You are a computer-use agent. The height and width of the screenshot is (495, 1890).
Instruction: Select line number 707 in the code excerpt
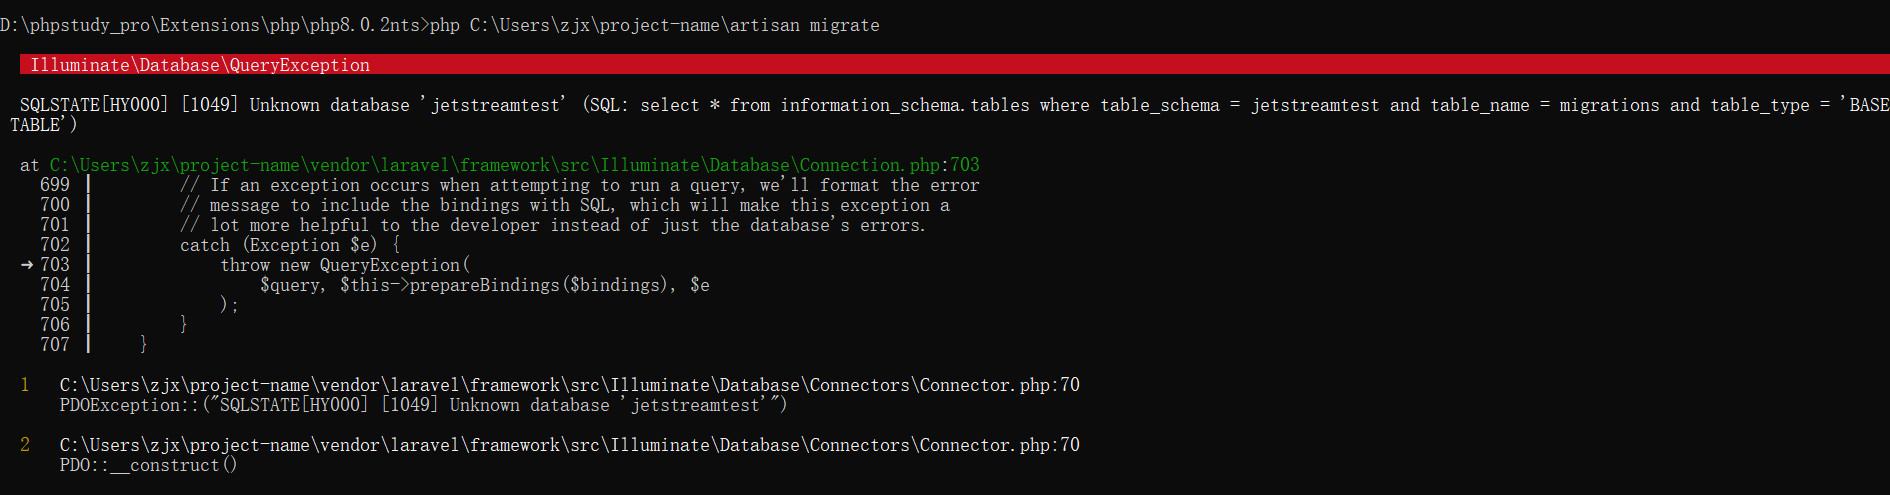tap(55, 345)
